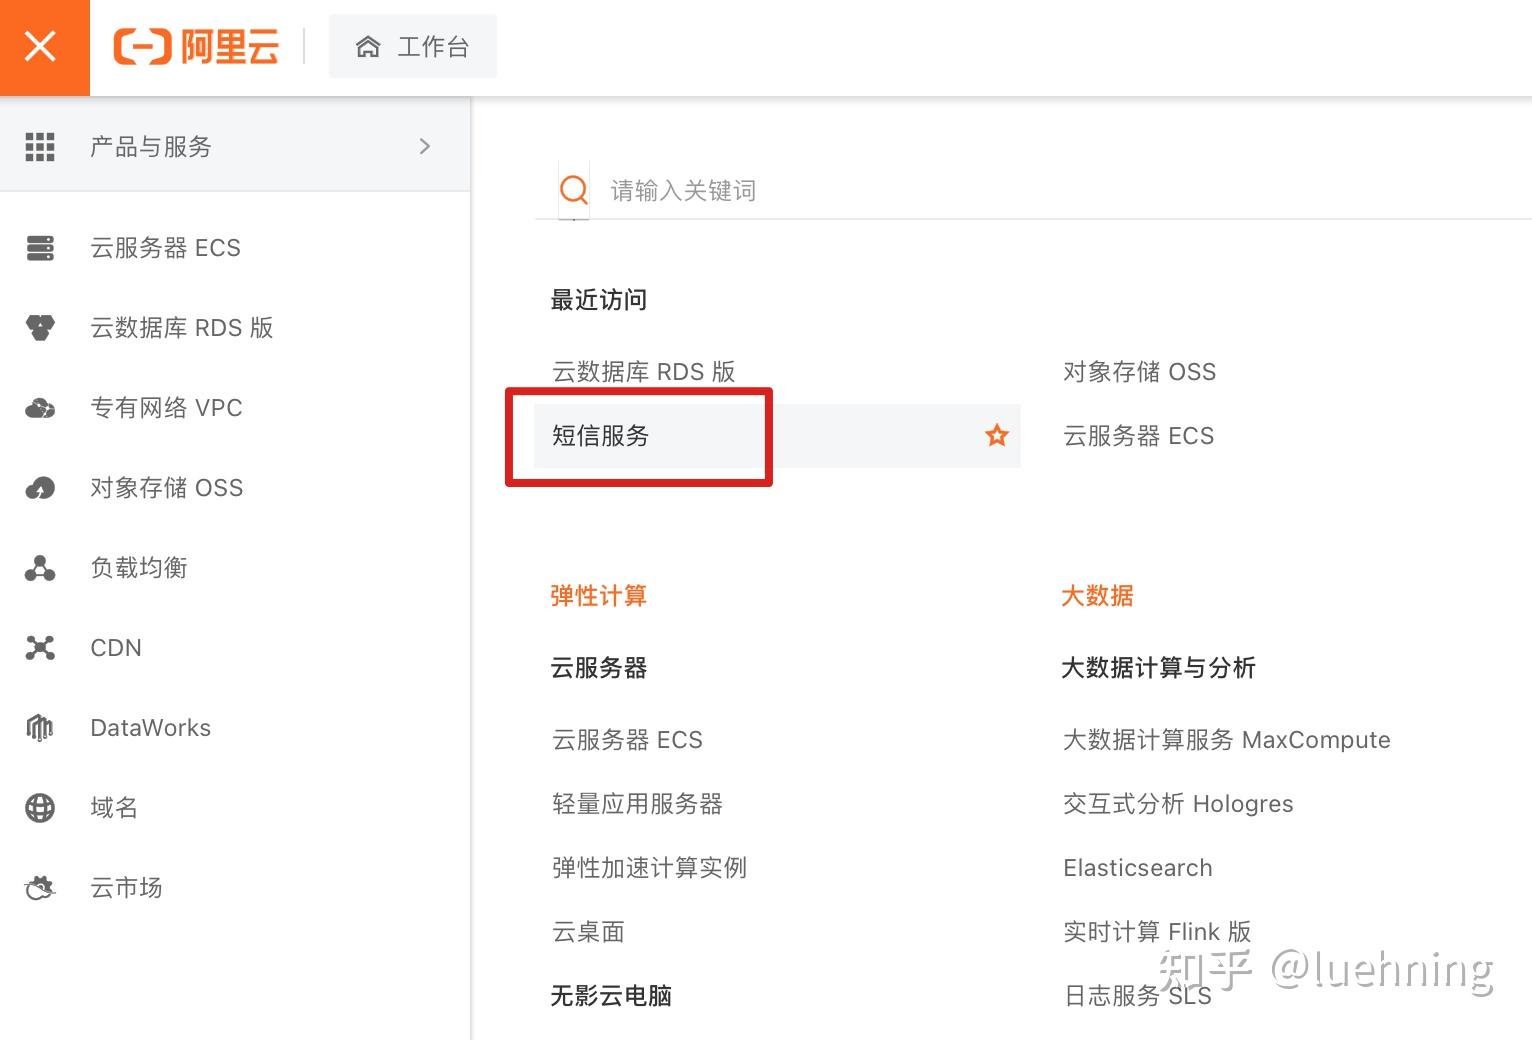Click the 云市场 marketplace icon
Screen dimensions: 1532x1040
coord(40,888)
